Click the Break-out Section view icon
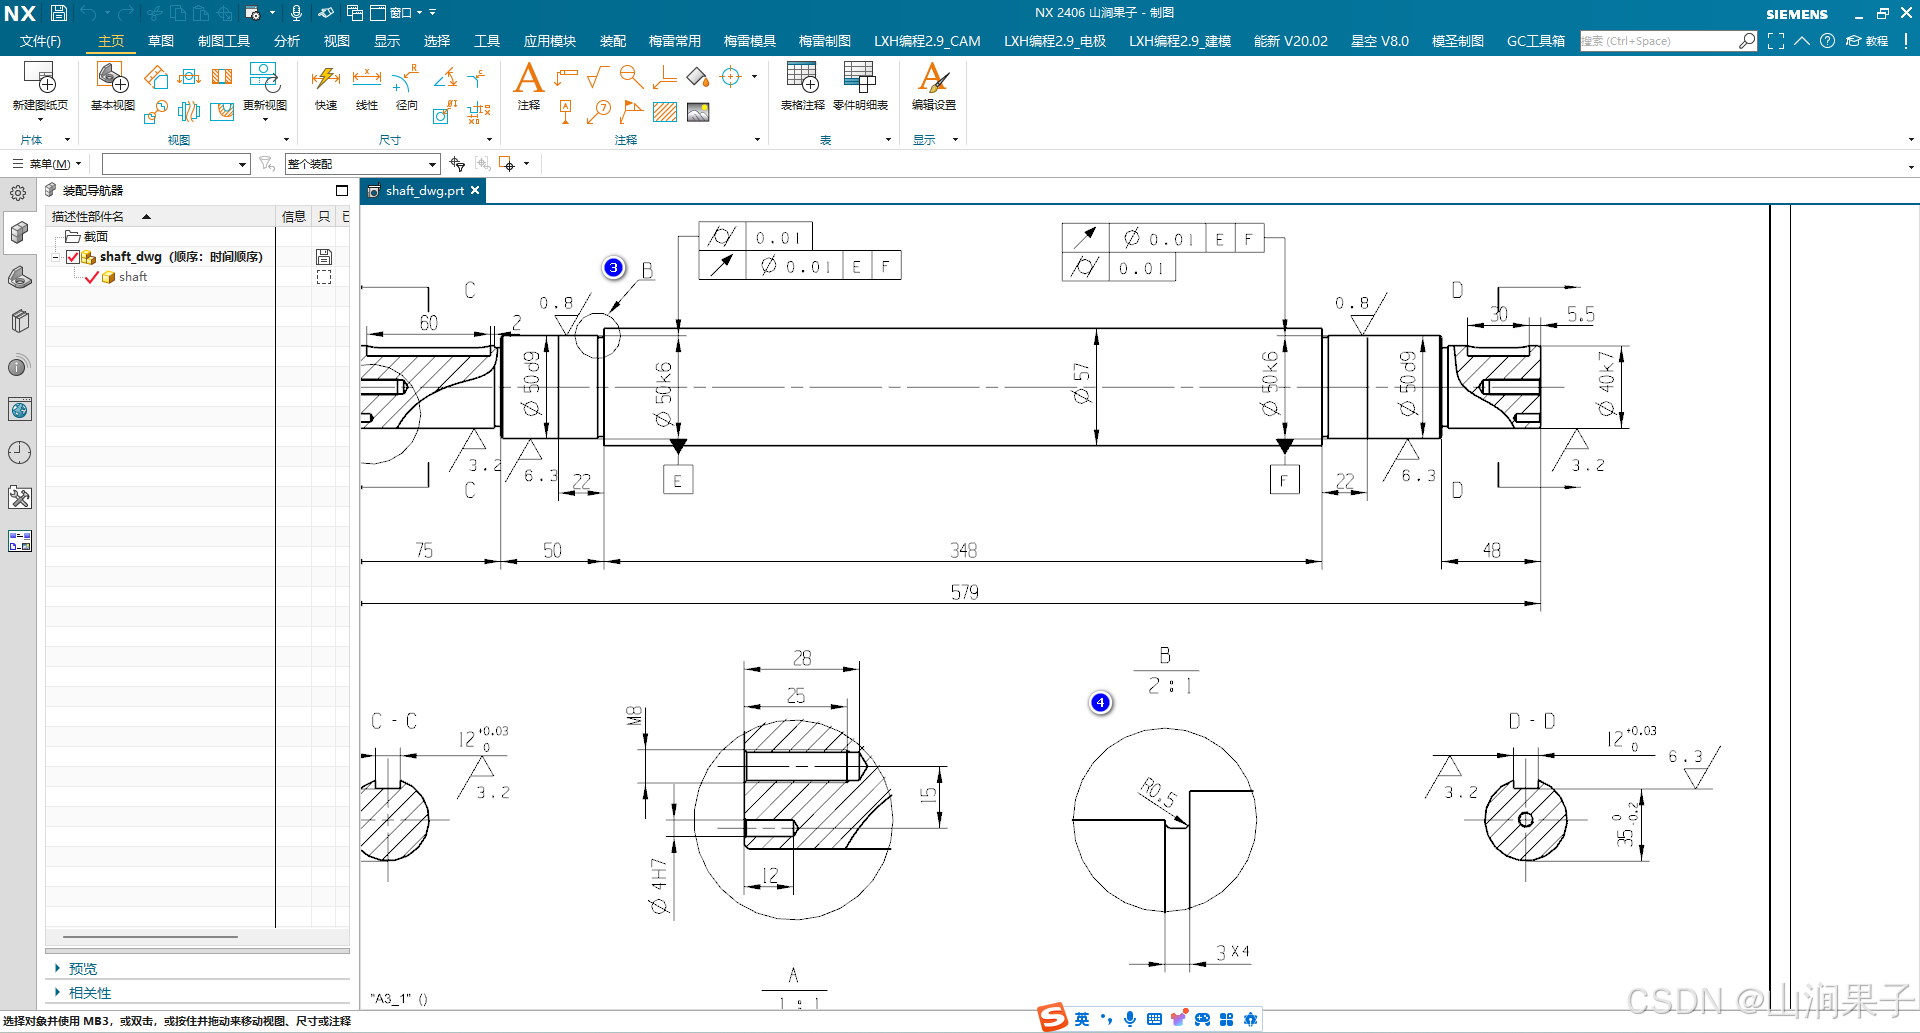This screenshot has height=1033, width=1920. [222, 112]
